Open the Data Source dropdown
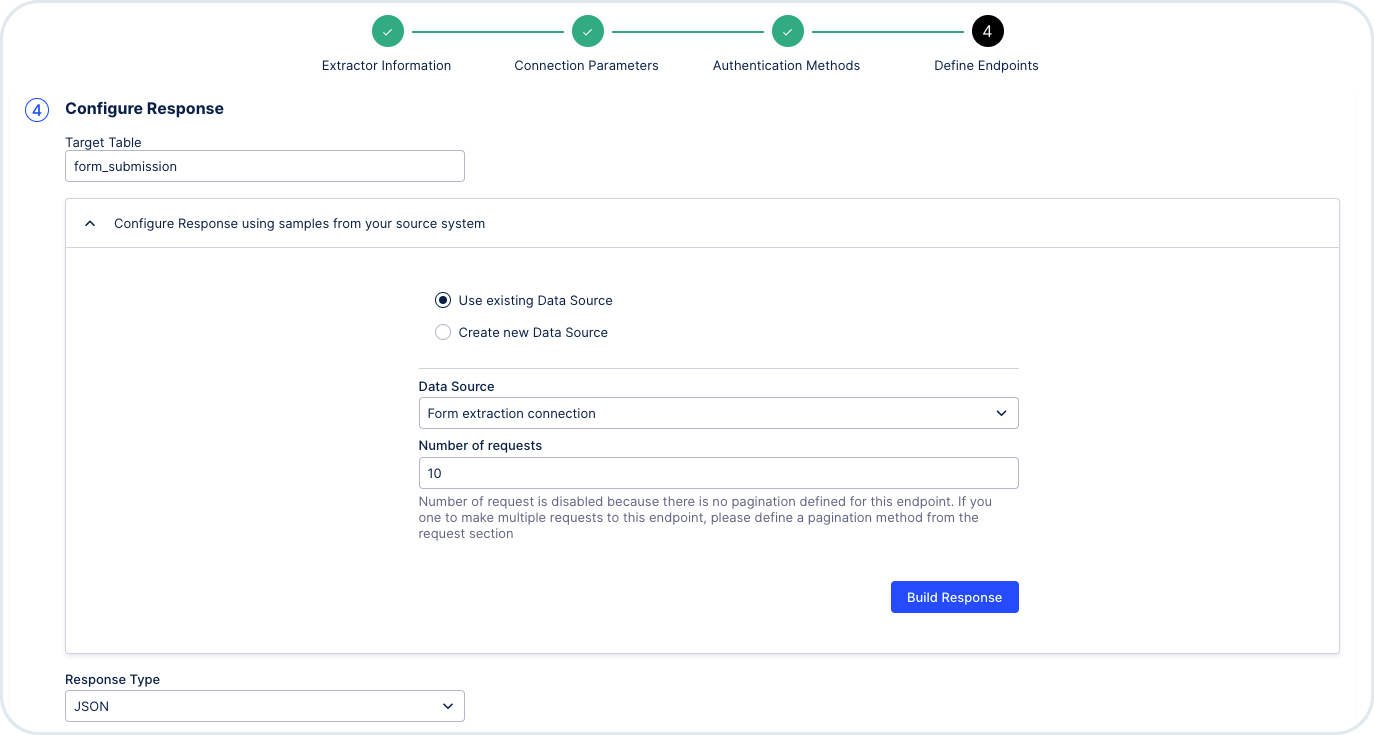This screenshot has width=1374, height=735. [718, 413]
